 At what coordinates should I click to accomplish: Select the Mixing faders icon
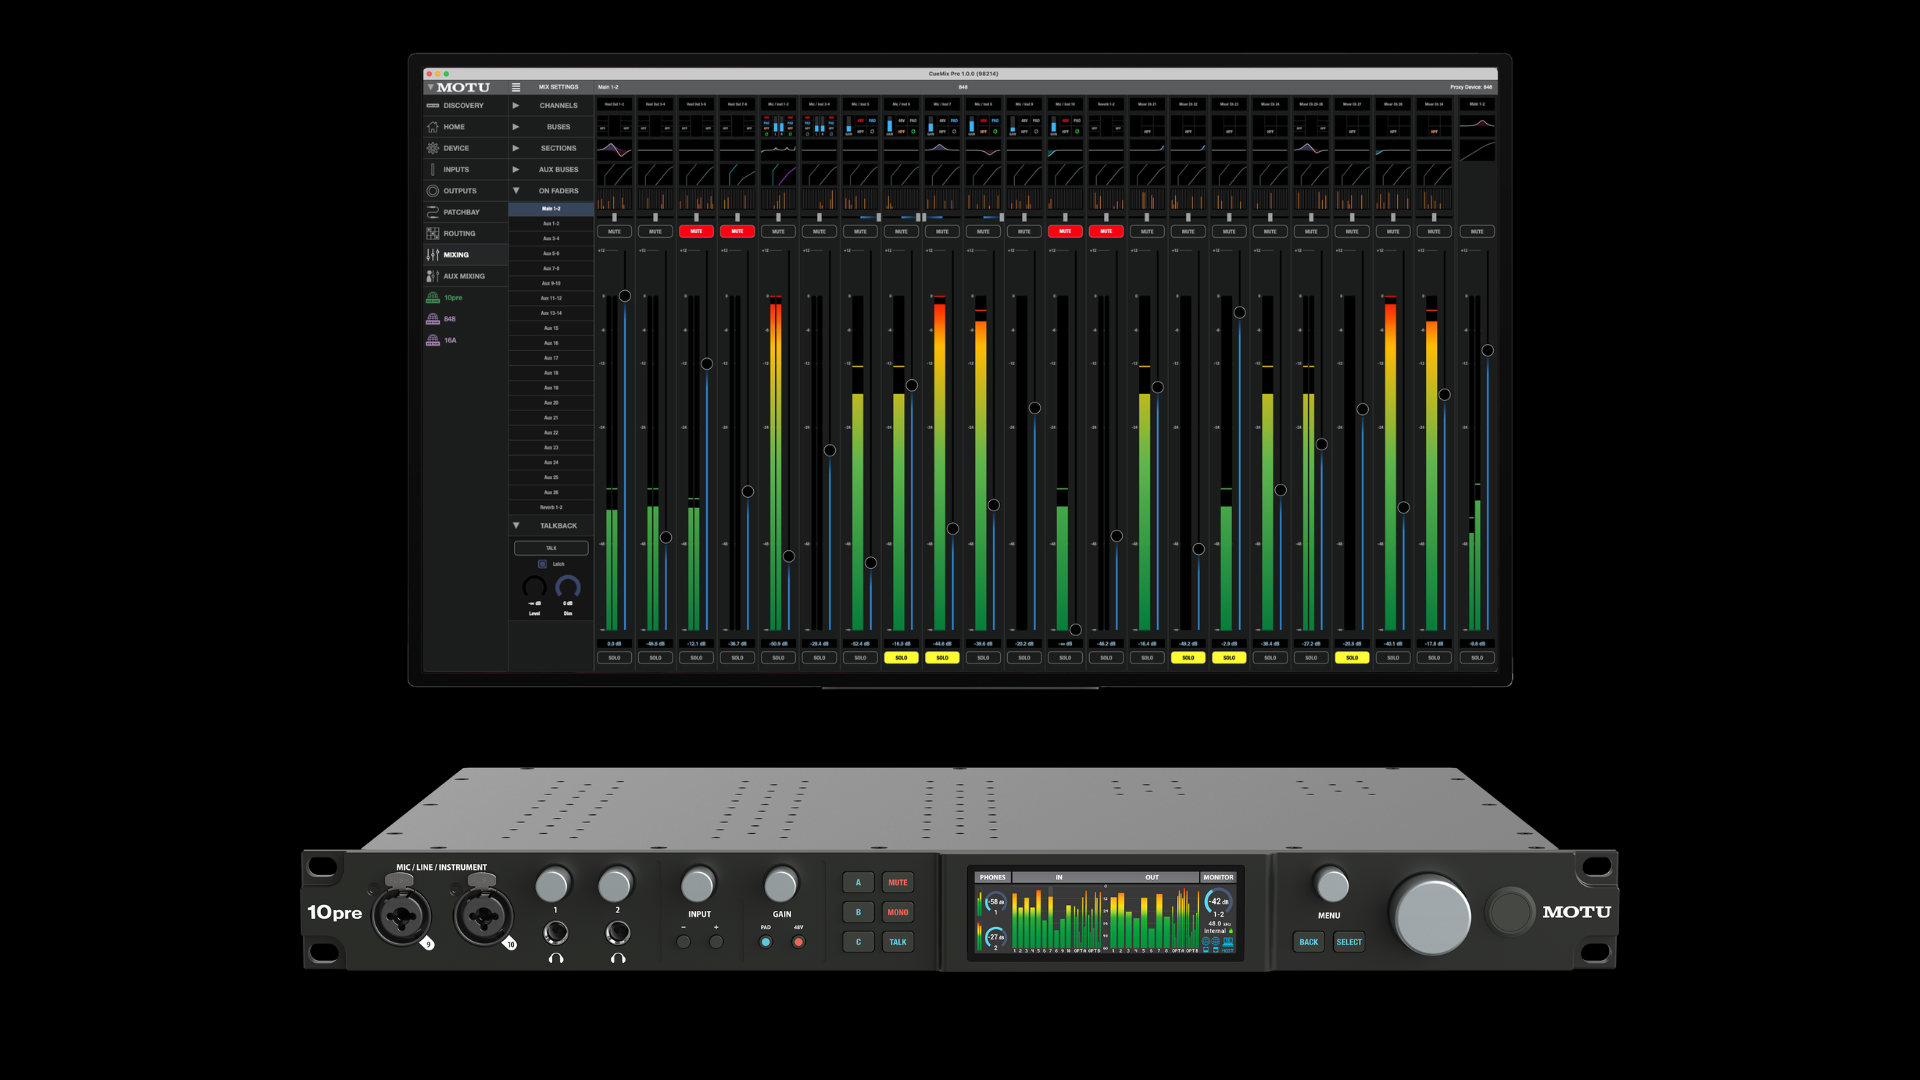(433, 255)
